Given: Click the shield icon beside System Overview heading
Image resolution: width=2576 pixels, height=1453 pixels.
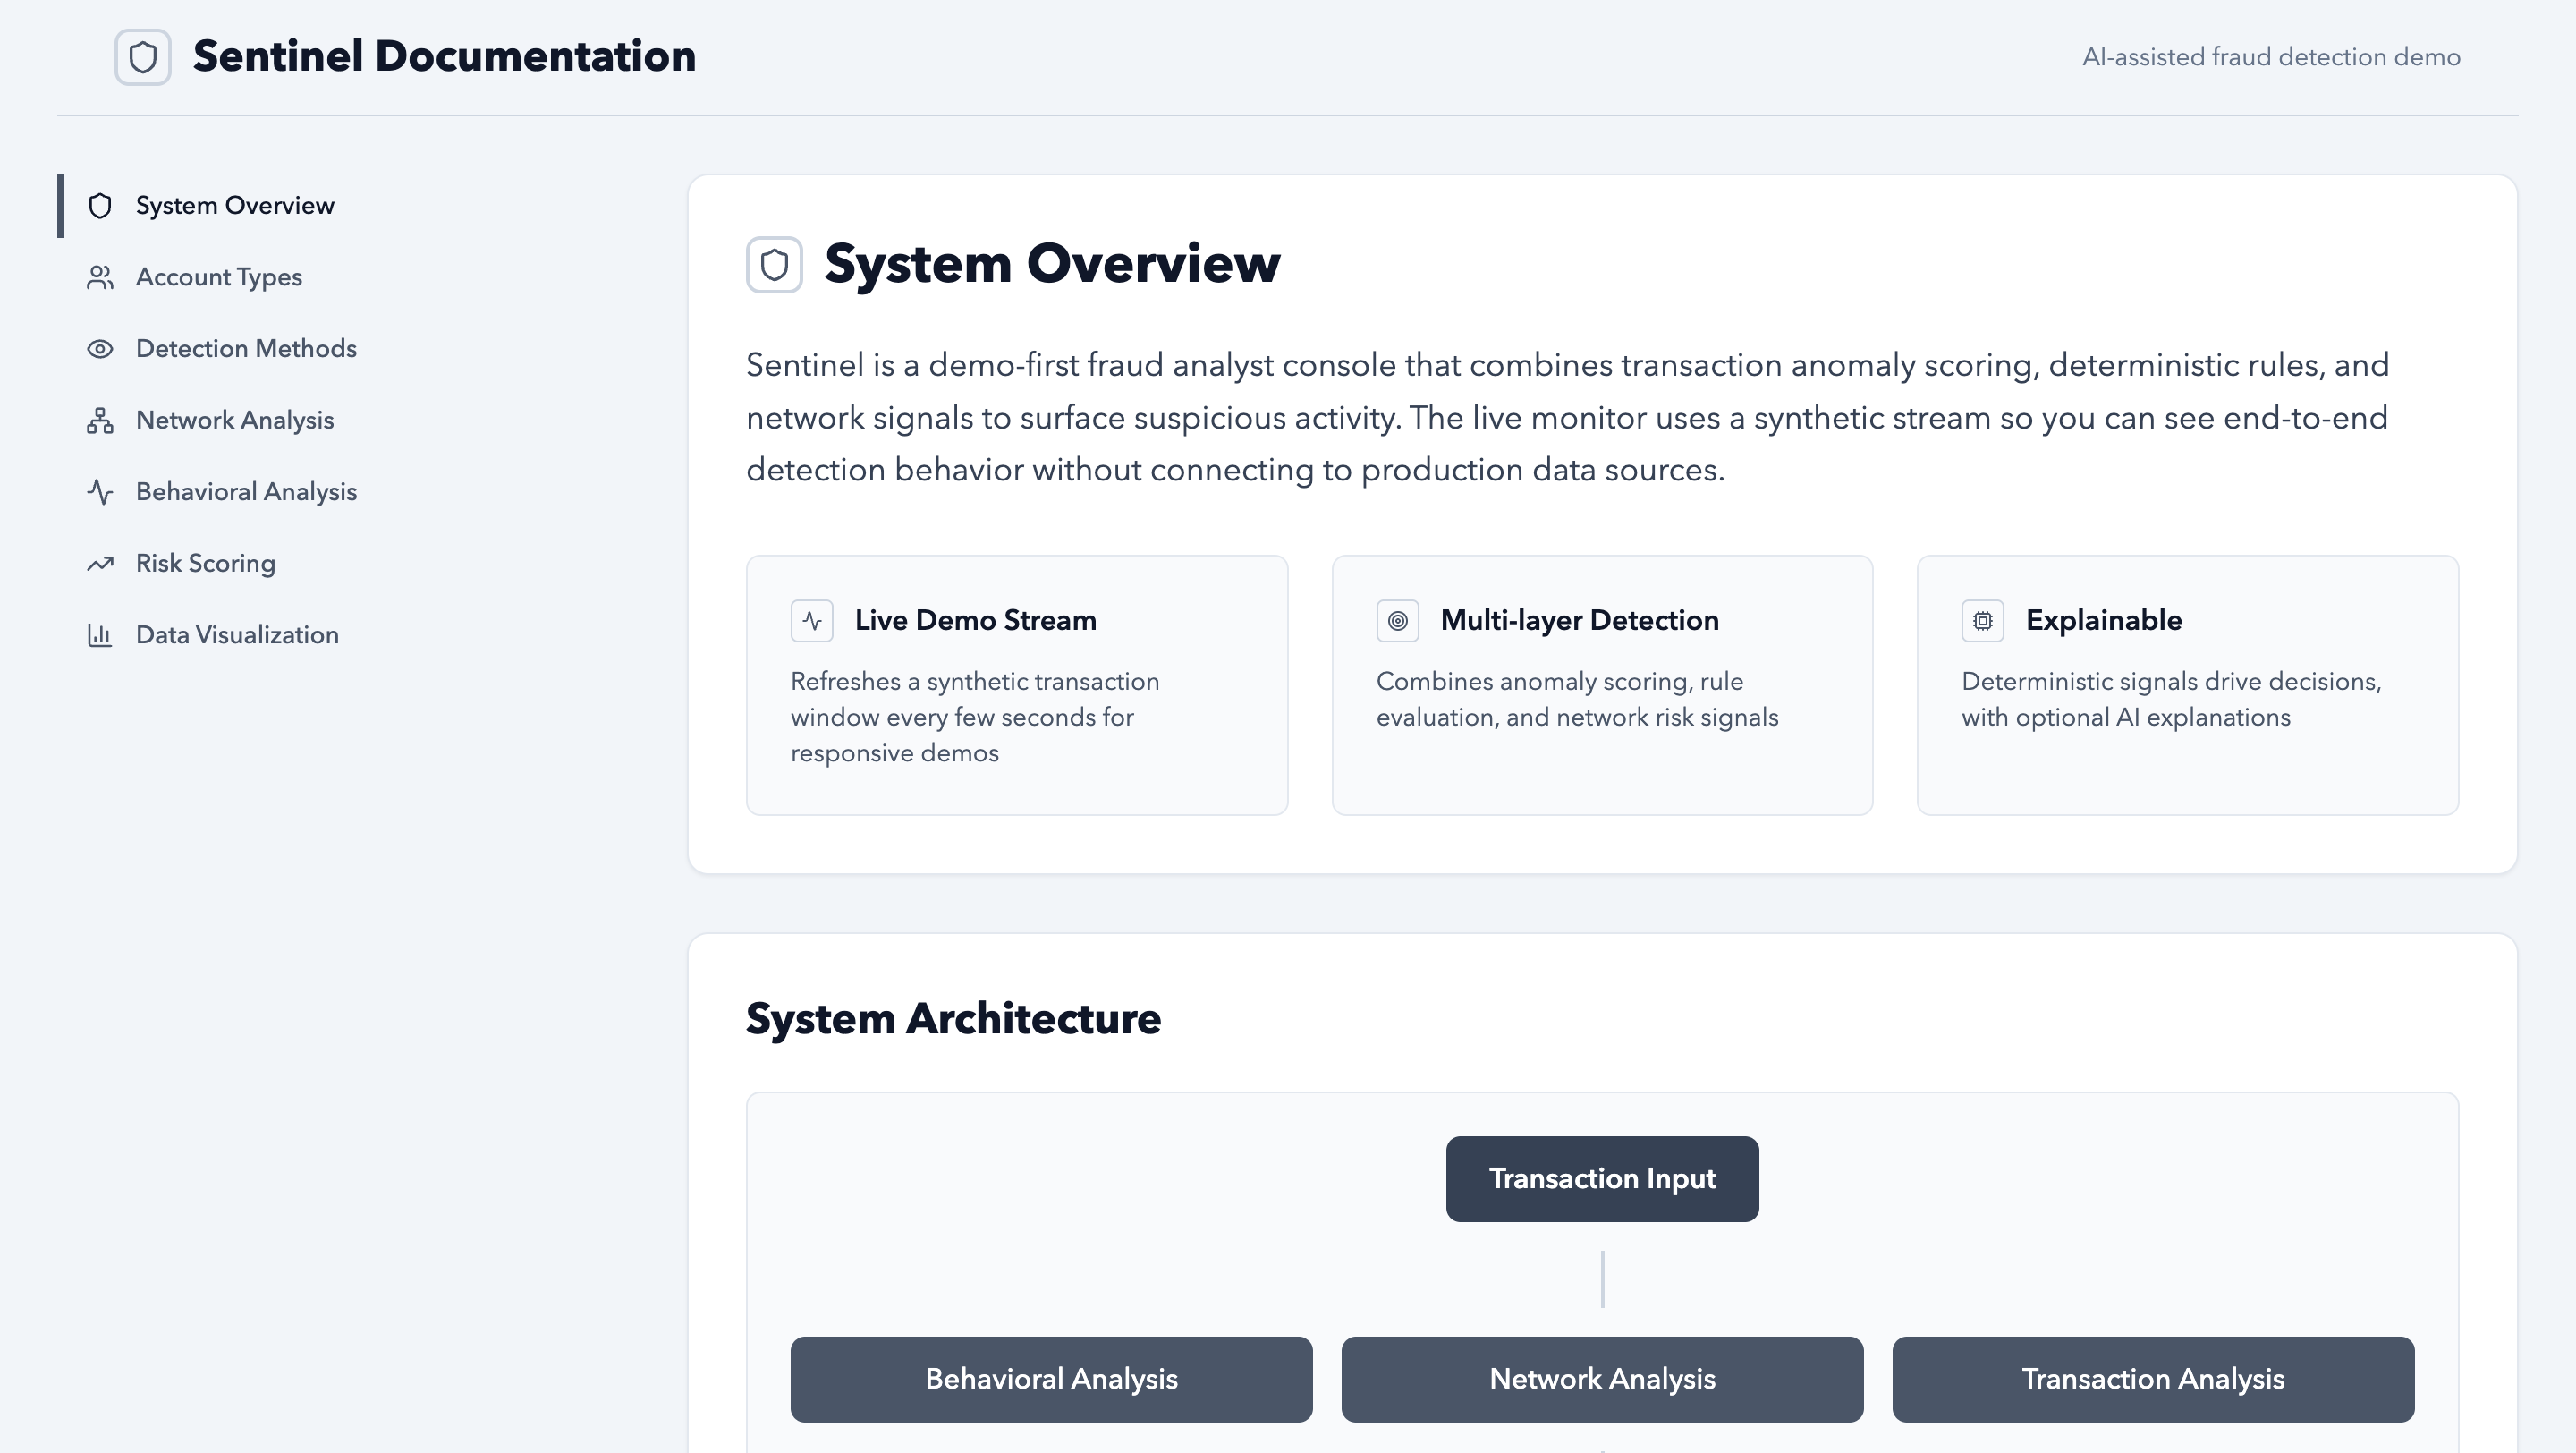Looking at the screenshot, I should click(x=774, y=265).
